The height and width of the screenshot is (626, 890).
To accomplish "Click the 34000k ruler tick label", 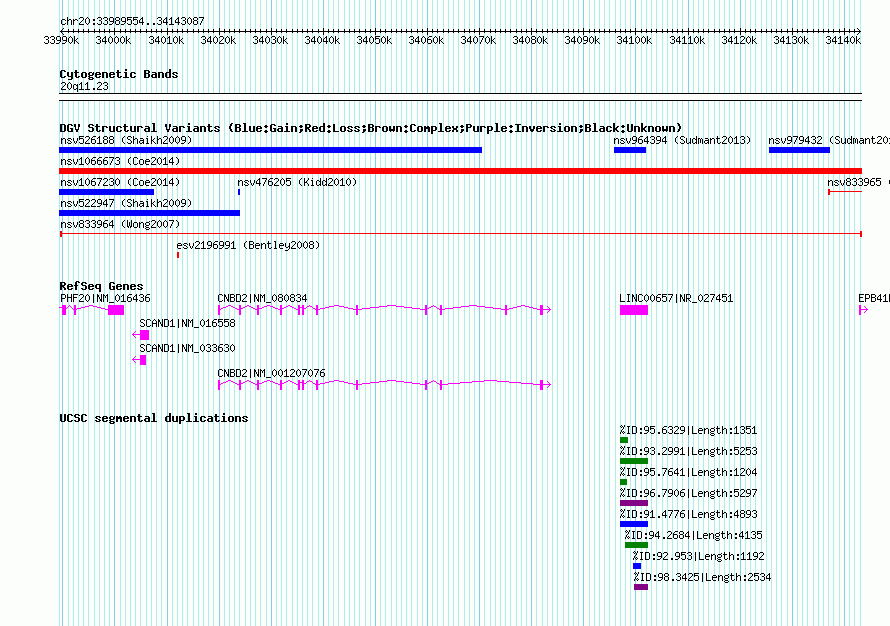I will click(114, 40).
